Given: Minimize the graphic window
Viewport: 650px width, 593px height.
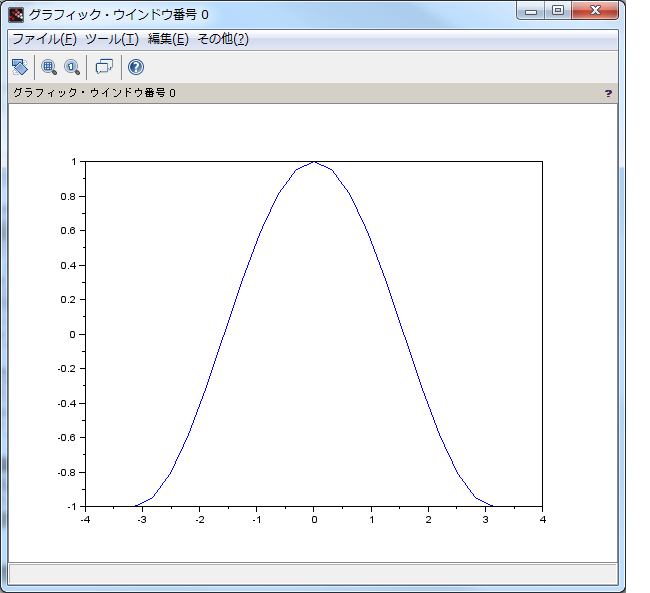Looking at the screenshot, I should click(x=531, y=11).
